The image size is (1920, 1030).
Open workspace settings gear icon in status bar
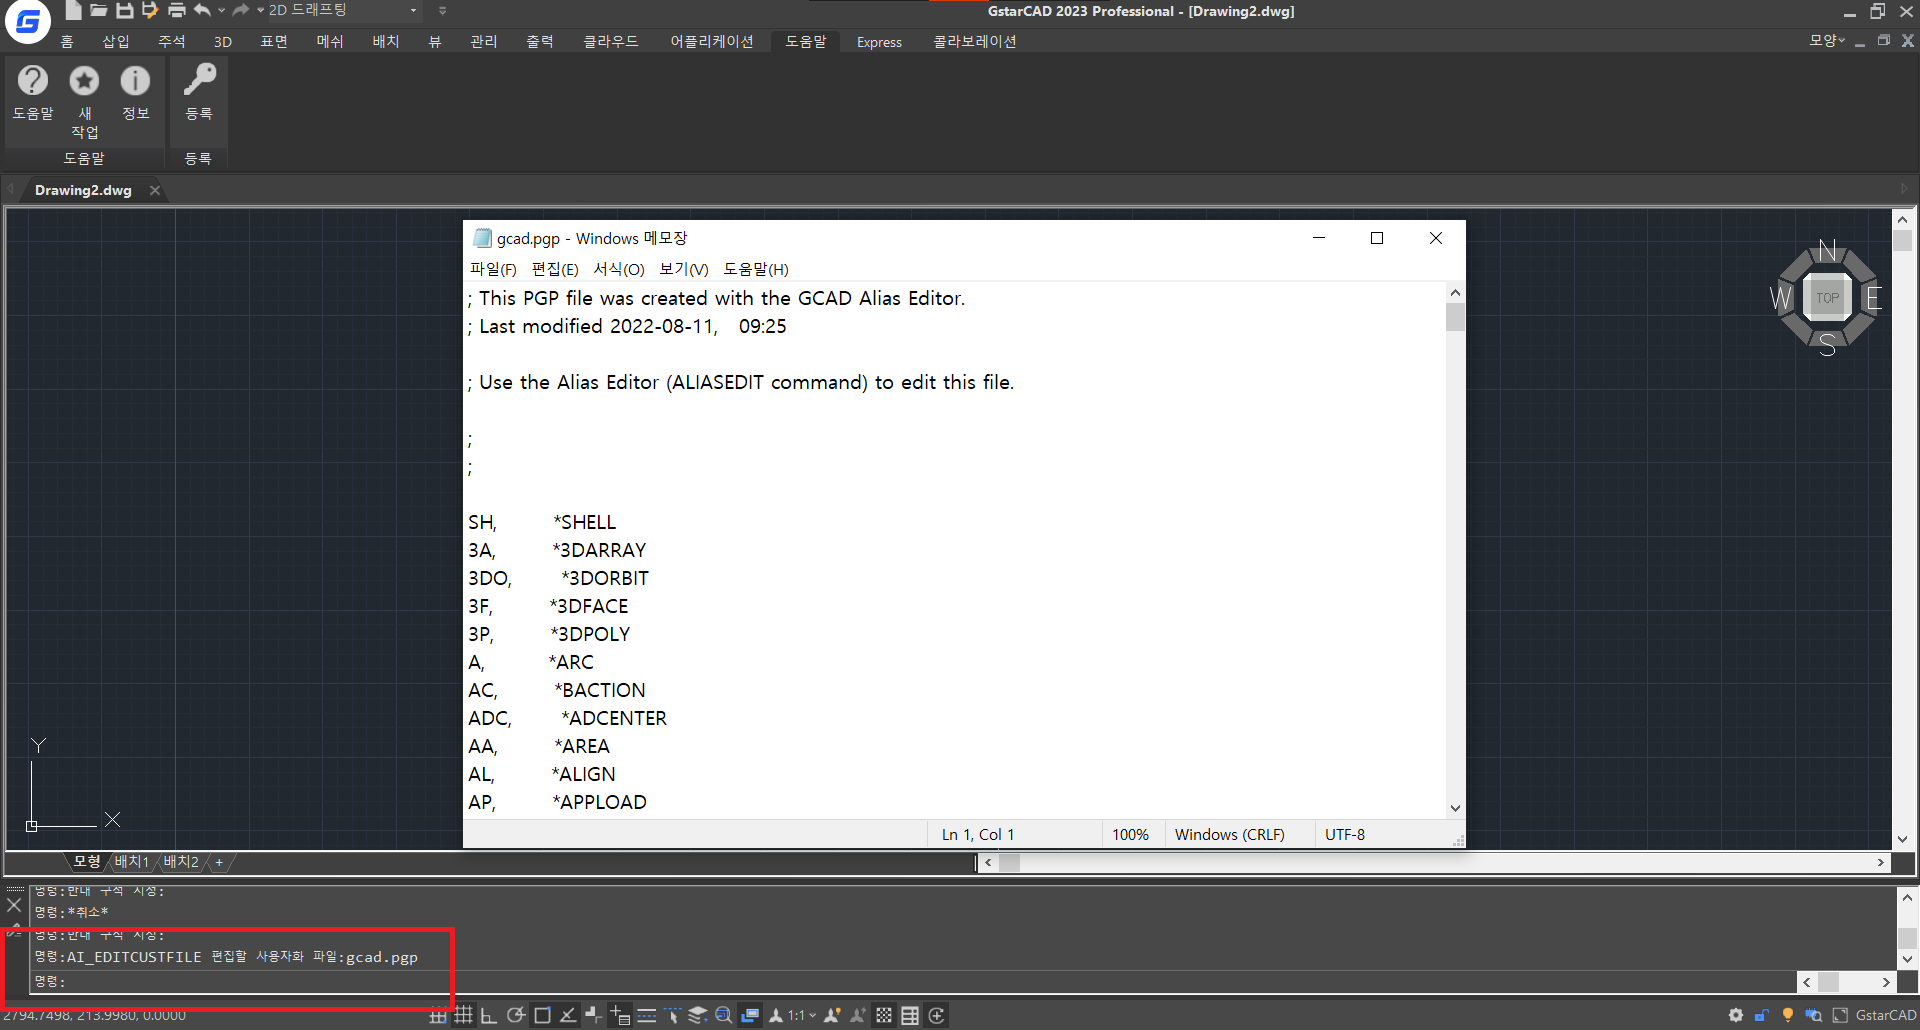click(x=1736, y=1016)
